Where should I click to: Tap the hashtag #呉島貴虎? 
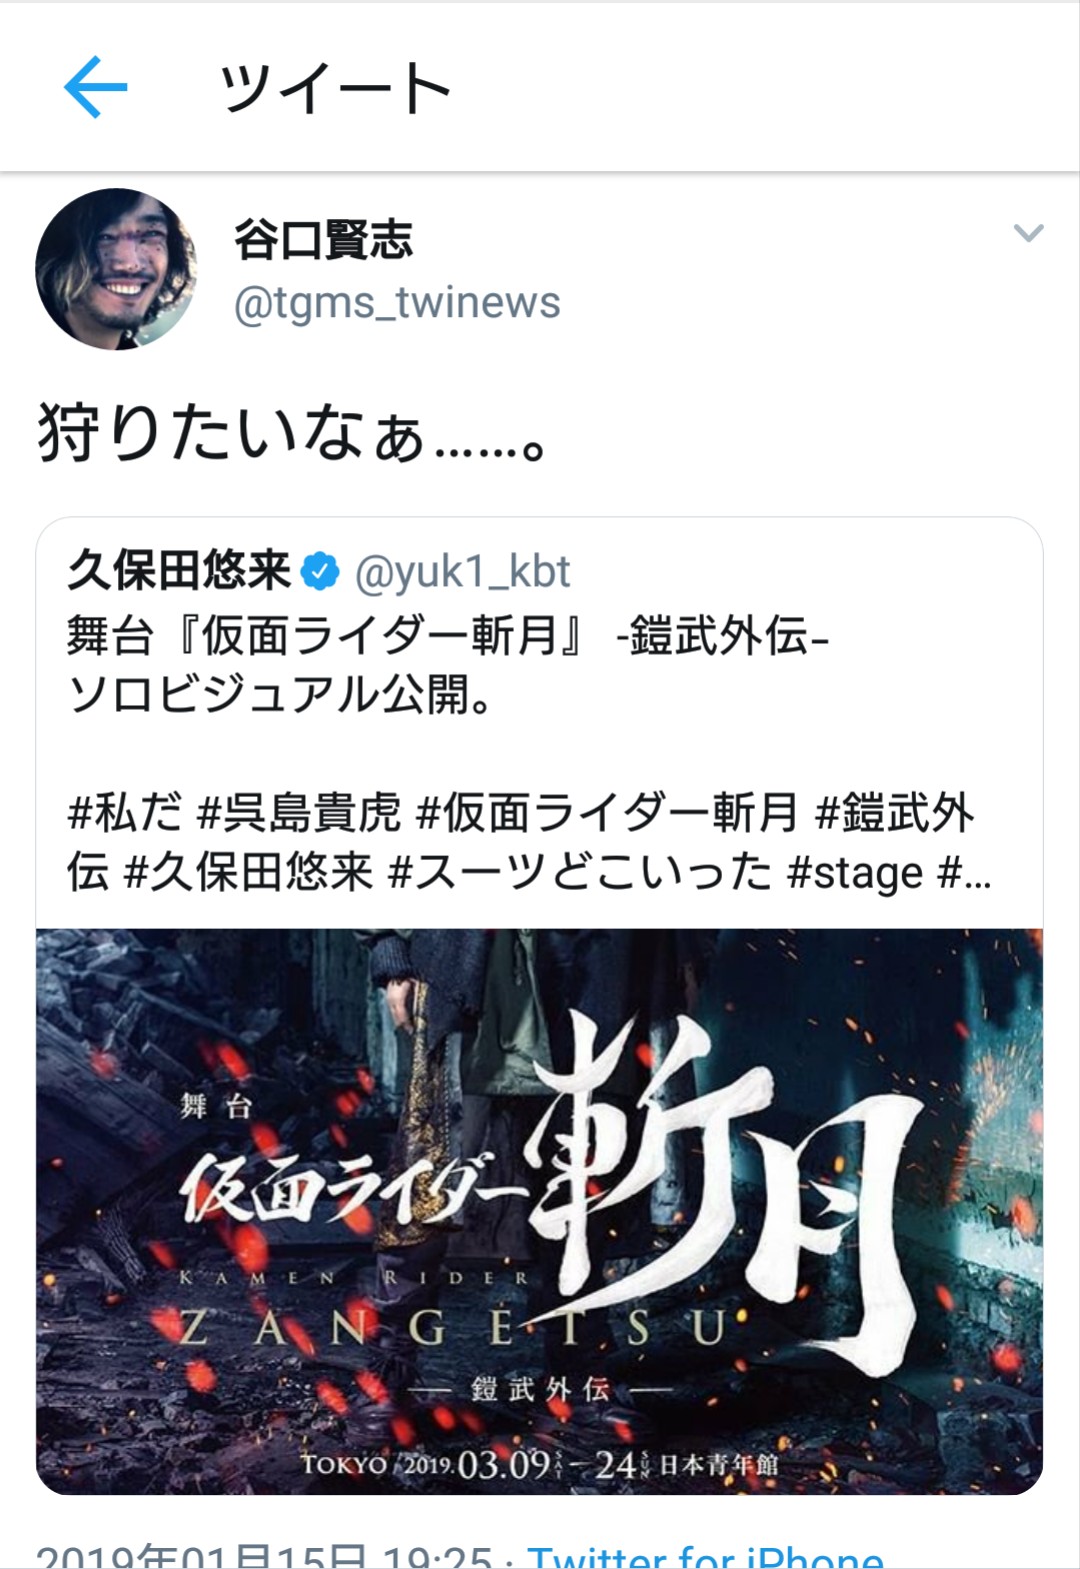298,812
